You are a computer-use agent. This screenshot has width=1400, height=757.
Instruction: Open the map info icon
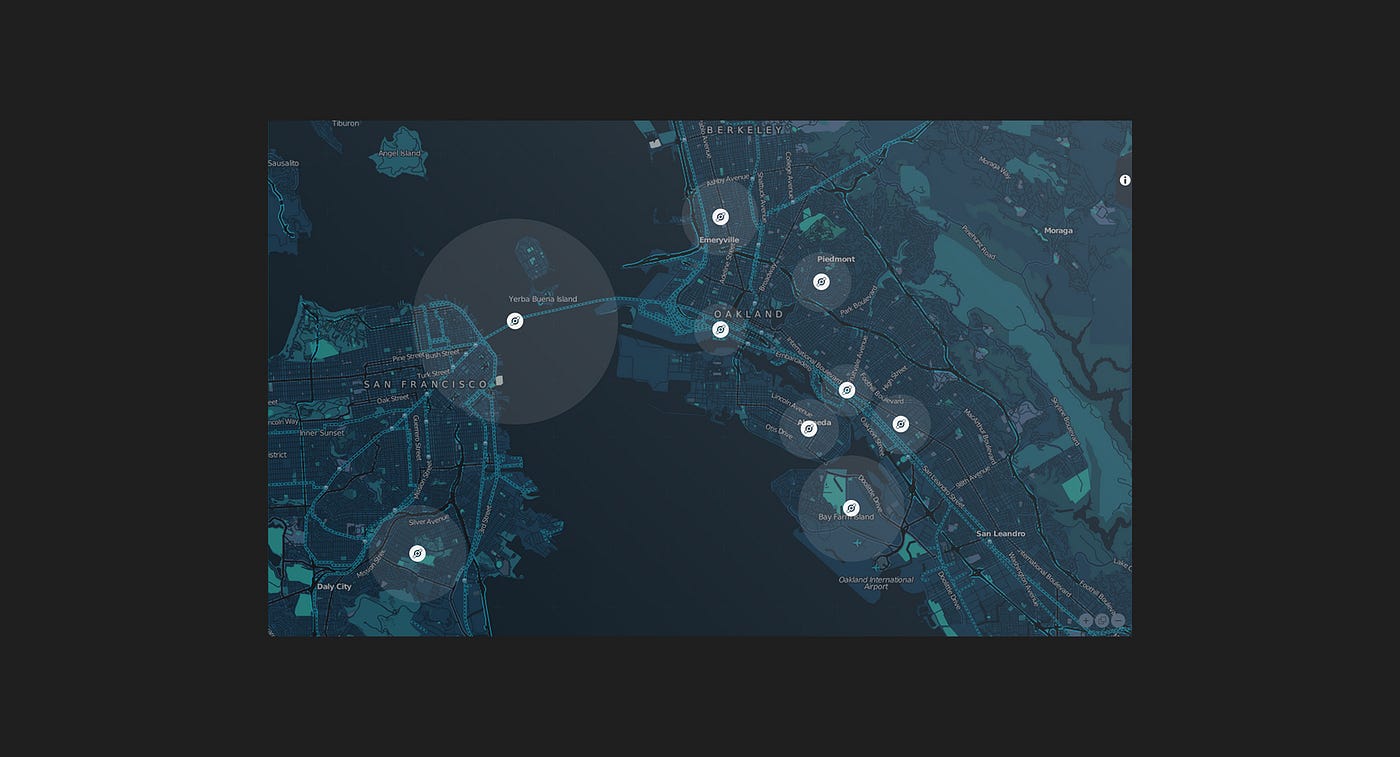click(x=1125, y=180)
